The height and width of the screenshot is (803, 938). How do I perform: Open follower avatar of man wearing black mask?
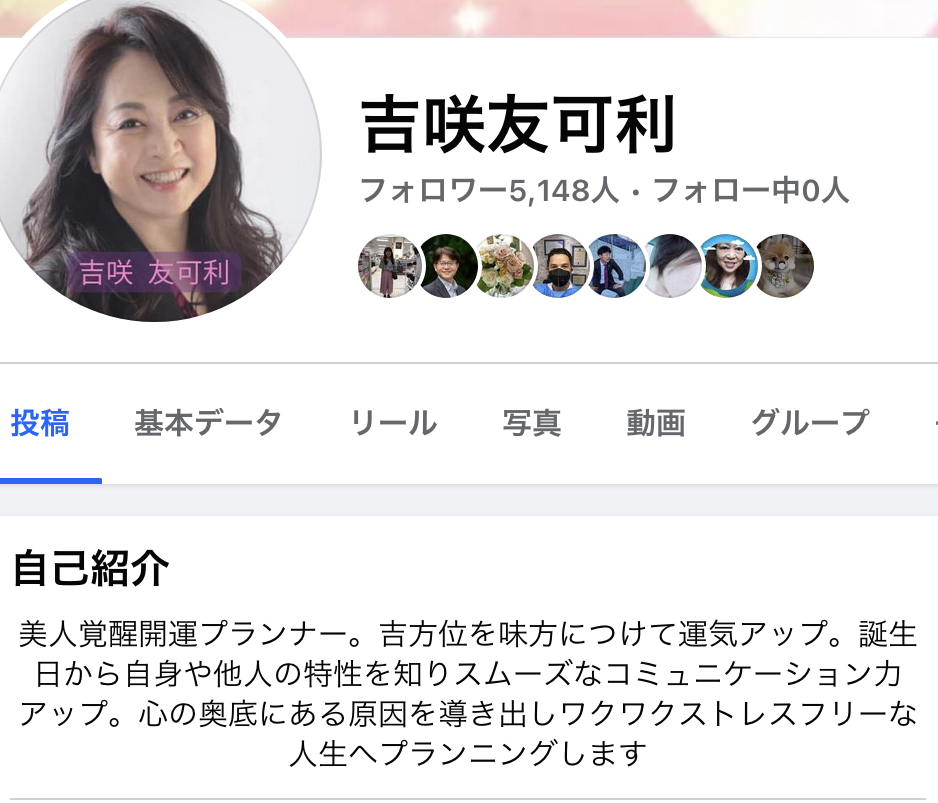(560, 266)
